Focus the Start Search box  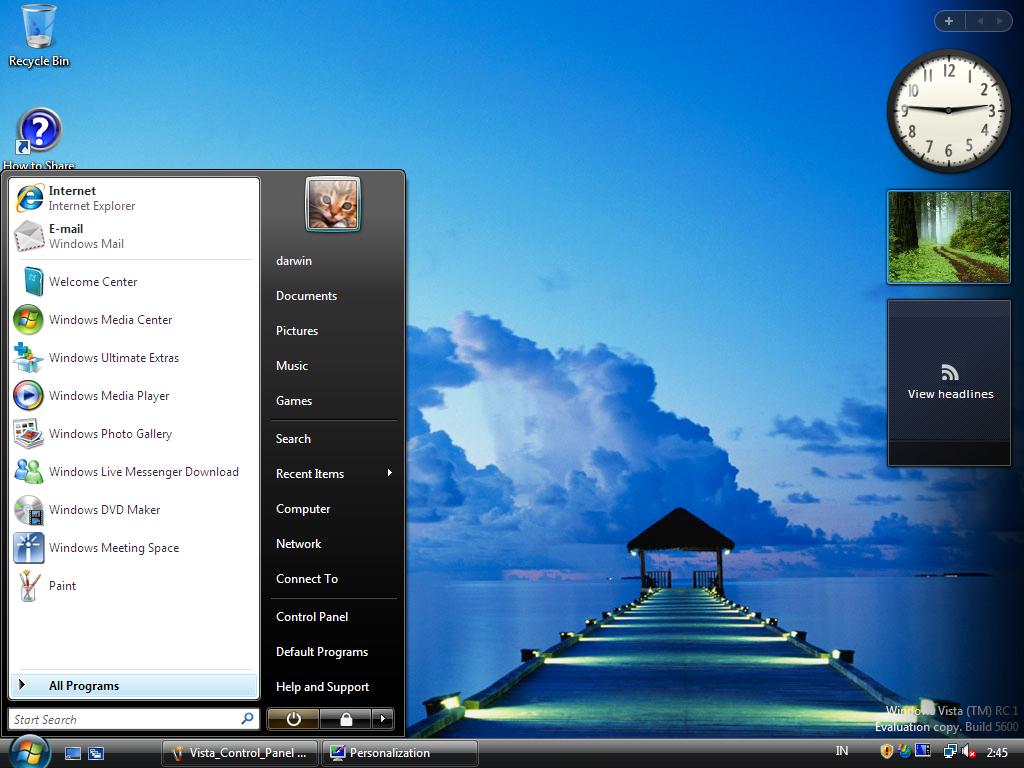[134, 719]
